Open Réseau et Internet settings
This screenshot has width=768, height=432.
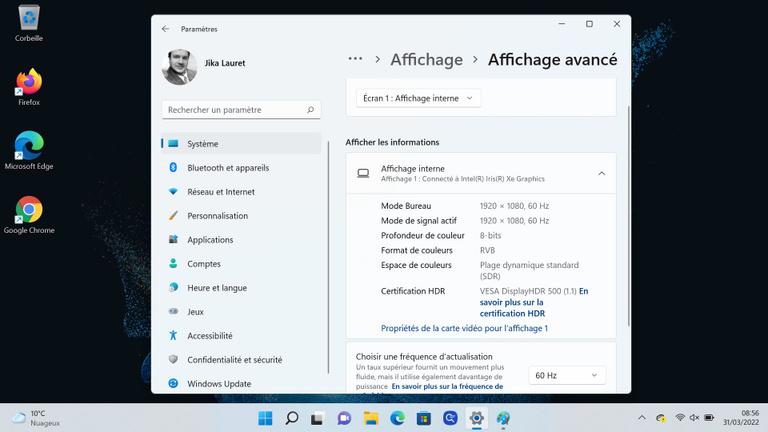coord(241,192)
